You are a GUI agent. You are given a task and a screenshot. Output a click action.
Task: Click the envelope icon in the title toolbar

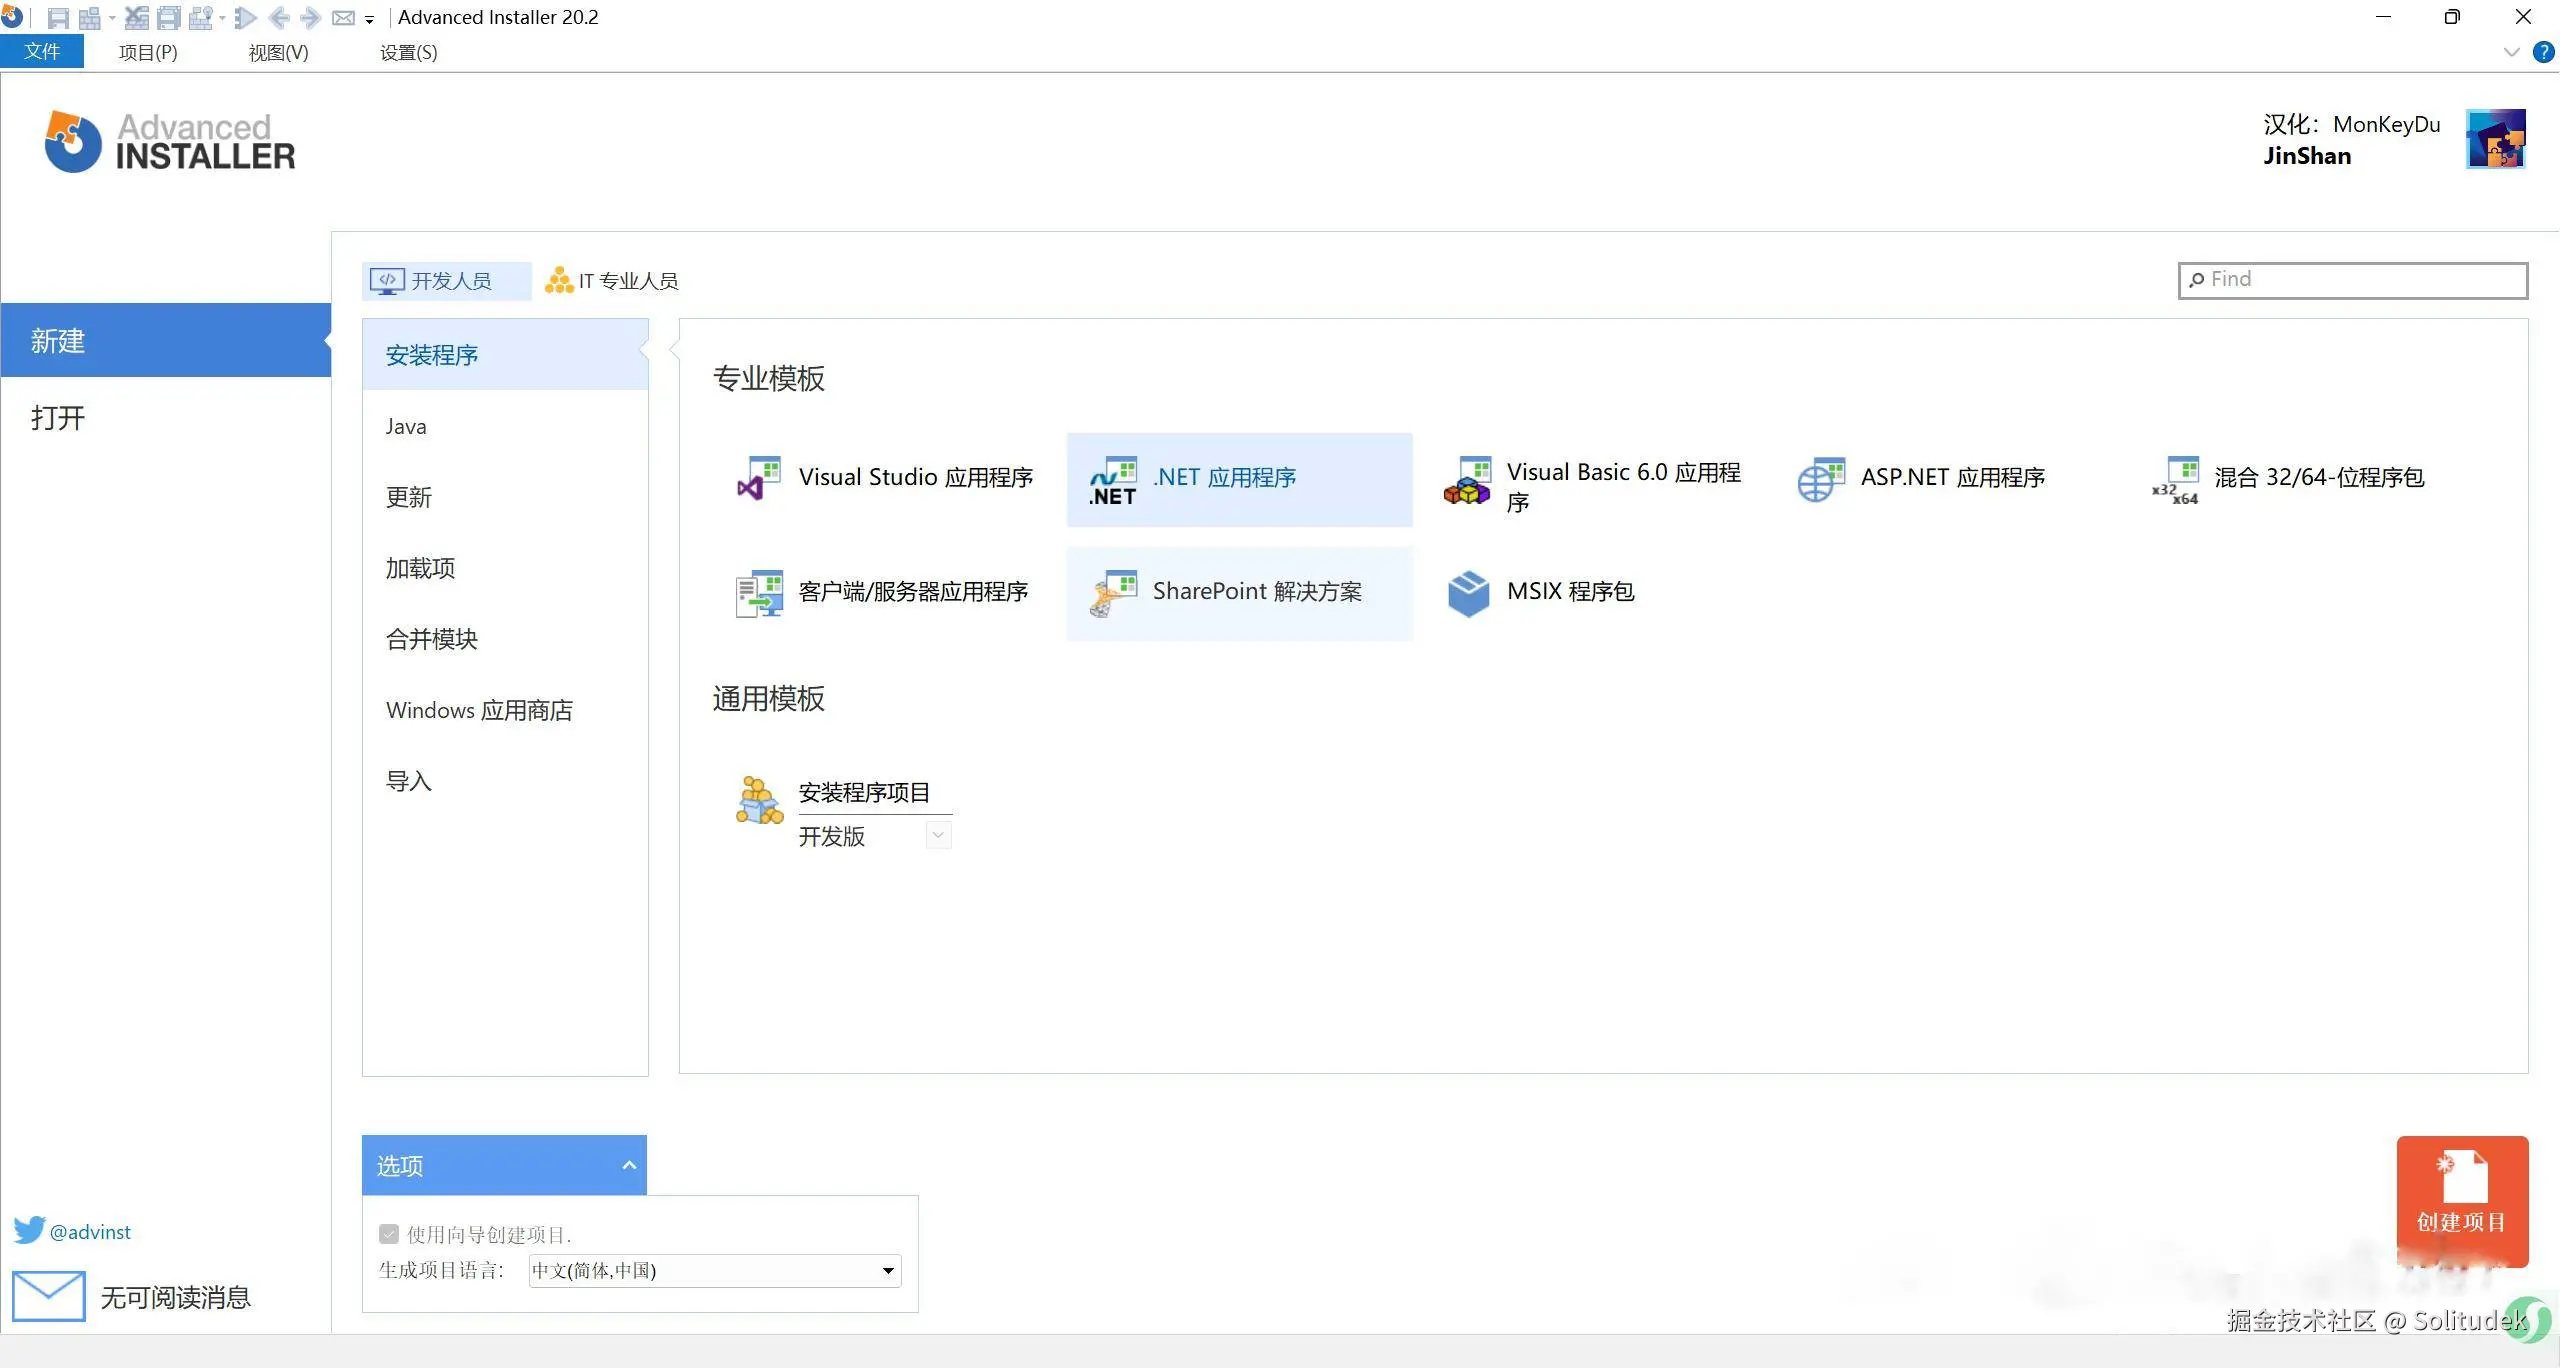click(343, 18)
